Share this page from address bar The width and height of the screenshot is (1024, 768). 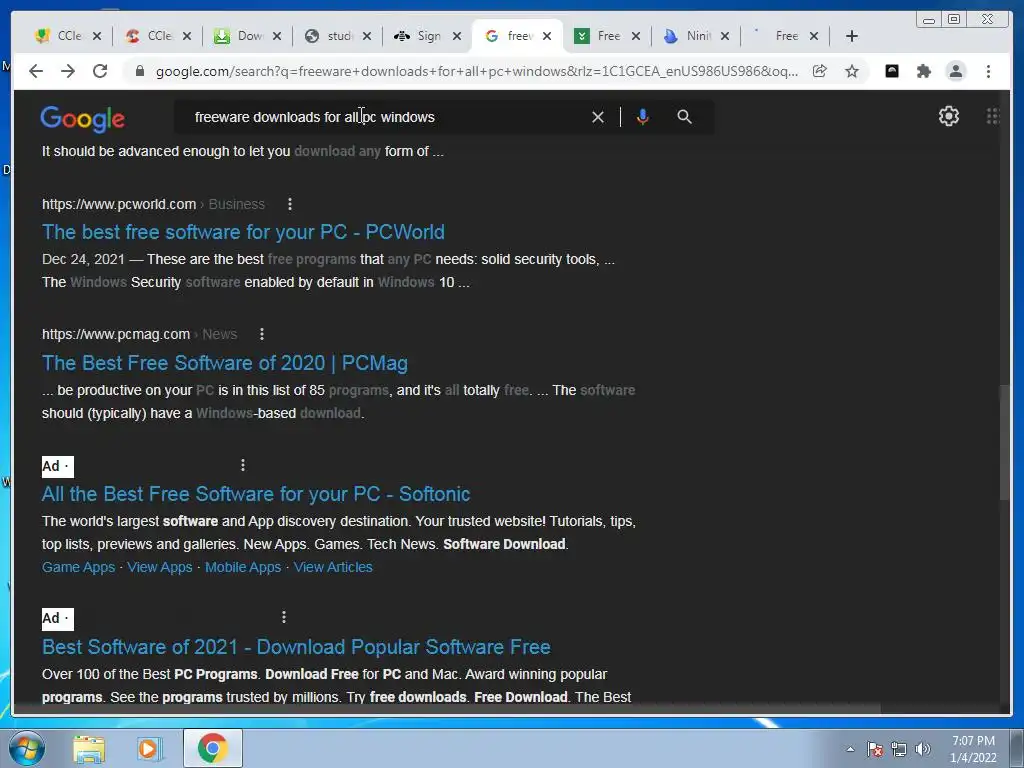coord(820,71)
